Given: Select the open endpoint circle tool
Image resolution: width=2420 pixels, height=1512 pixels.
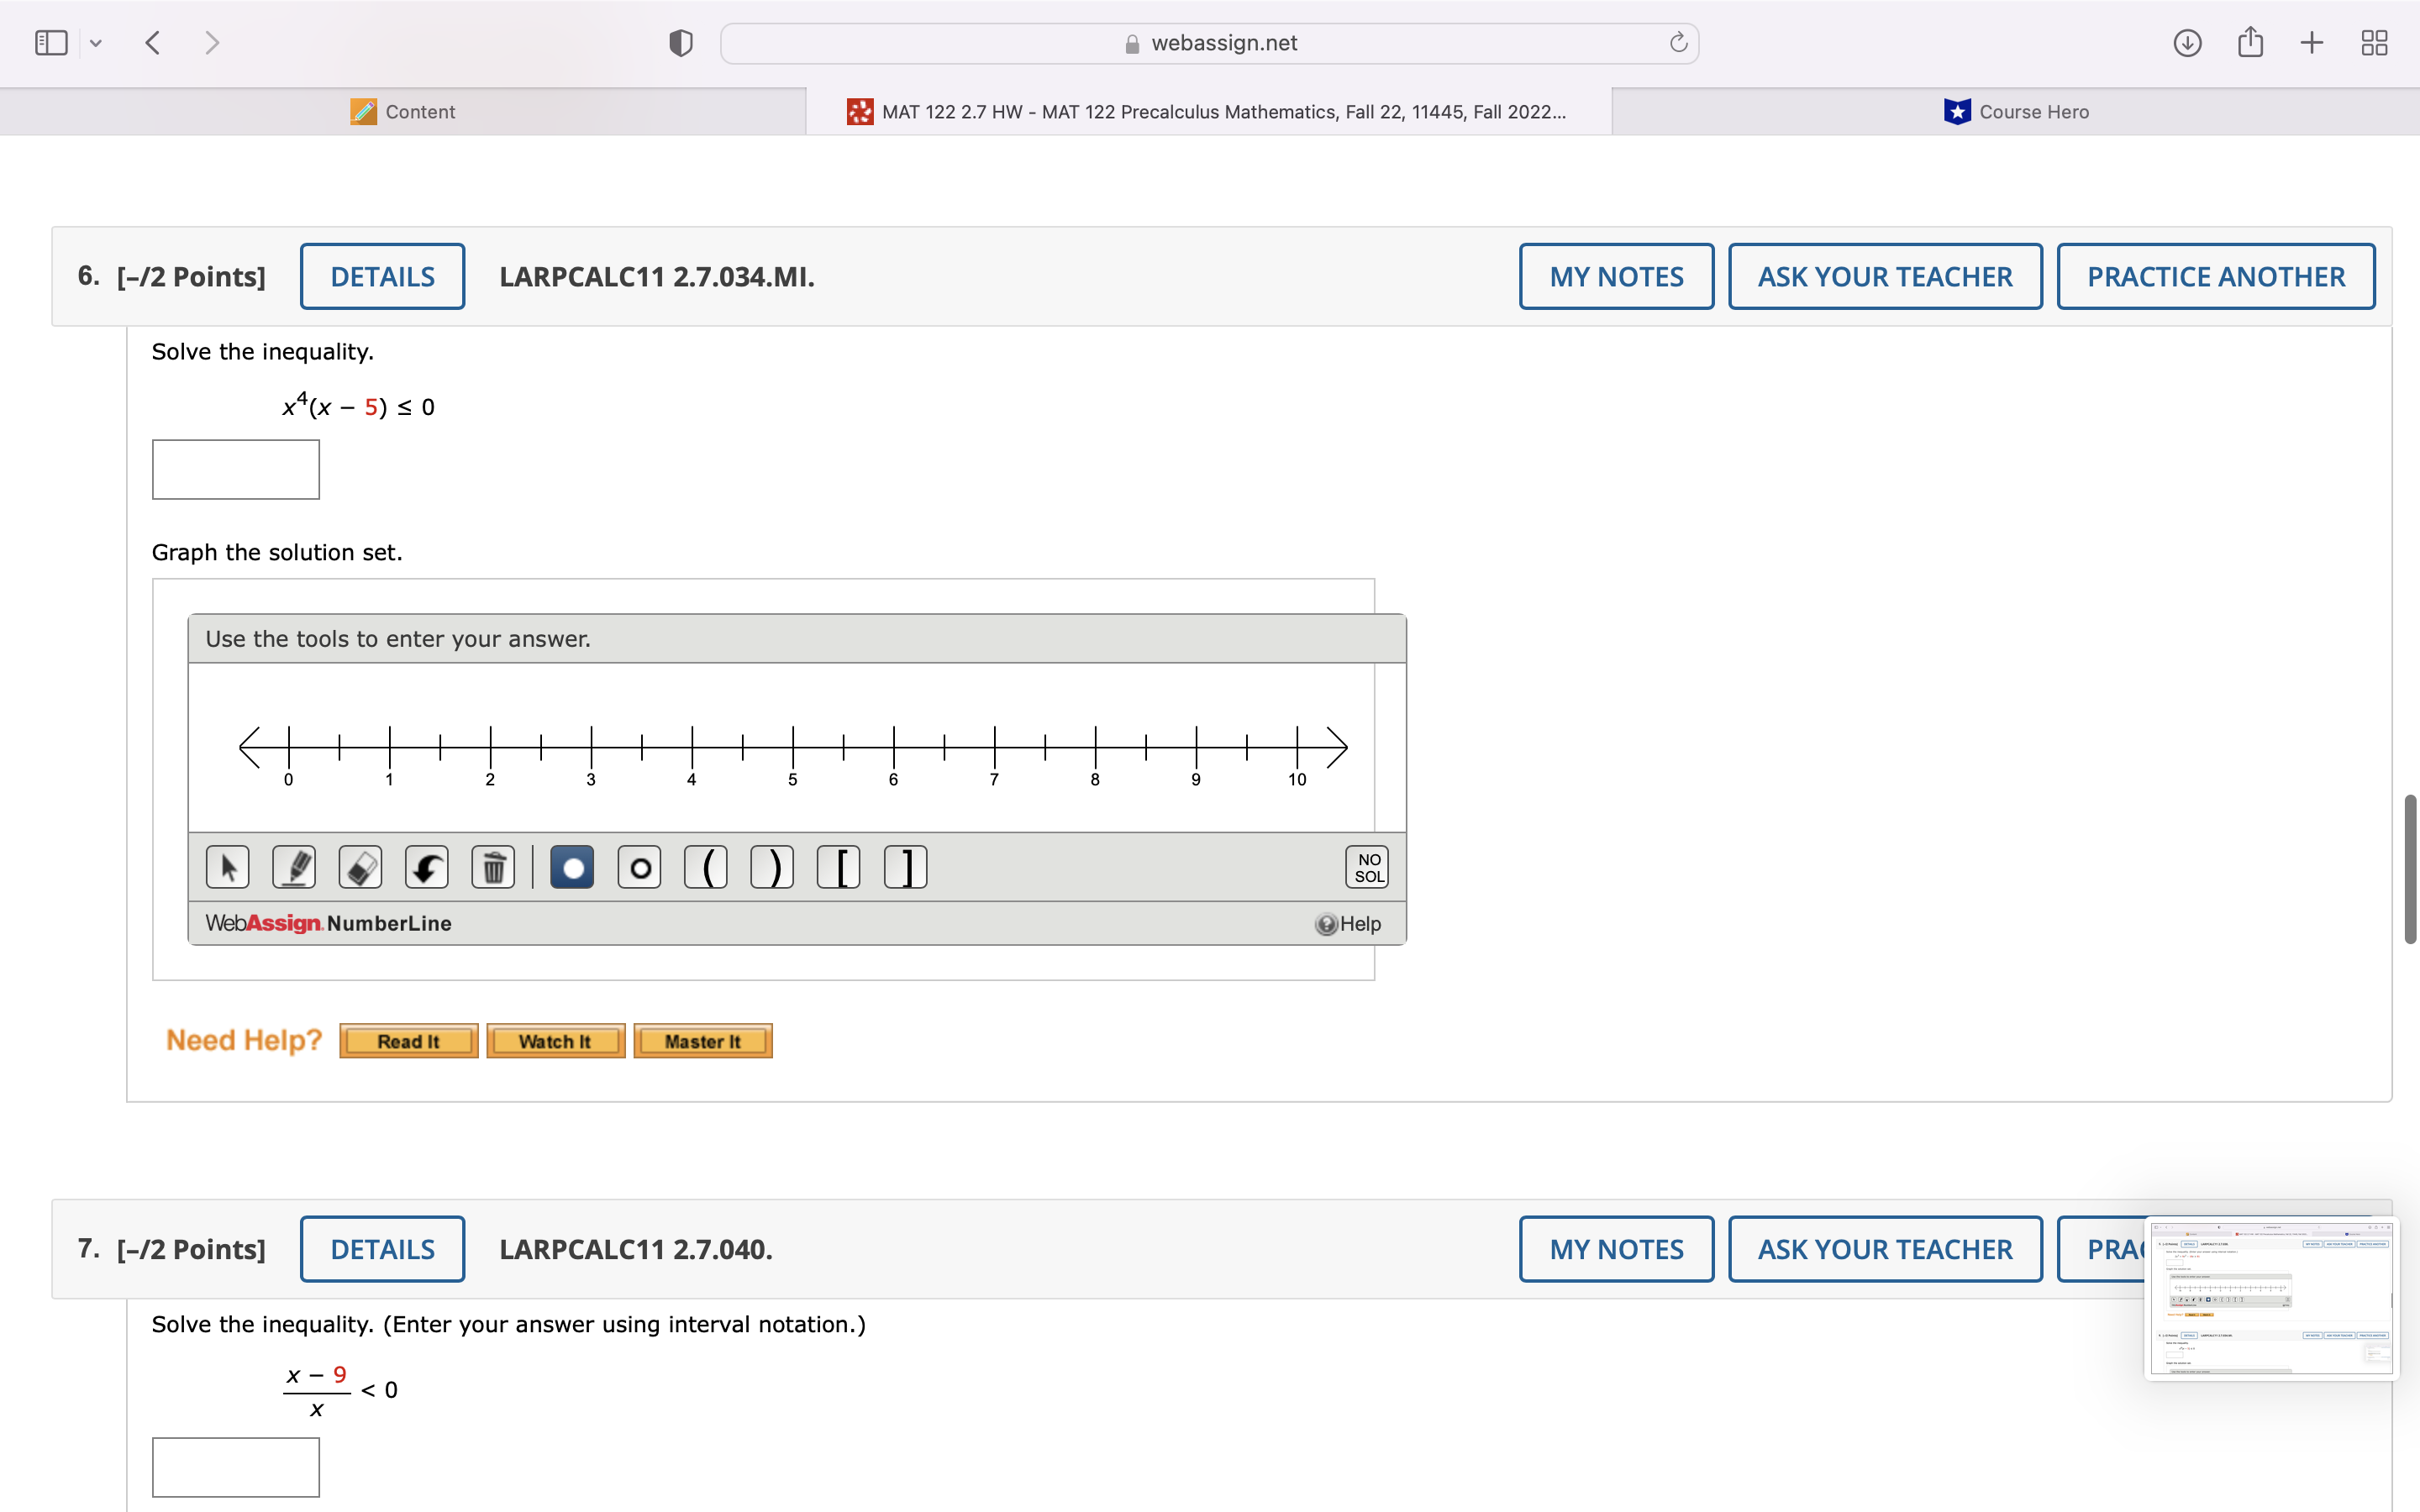Looking at the screenshot, I should tap(639, 867).
